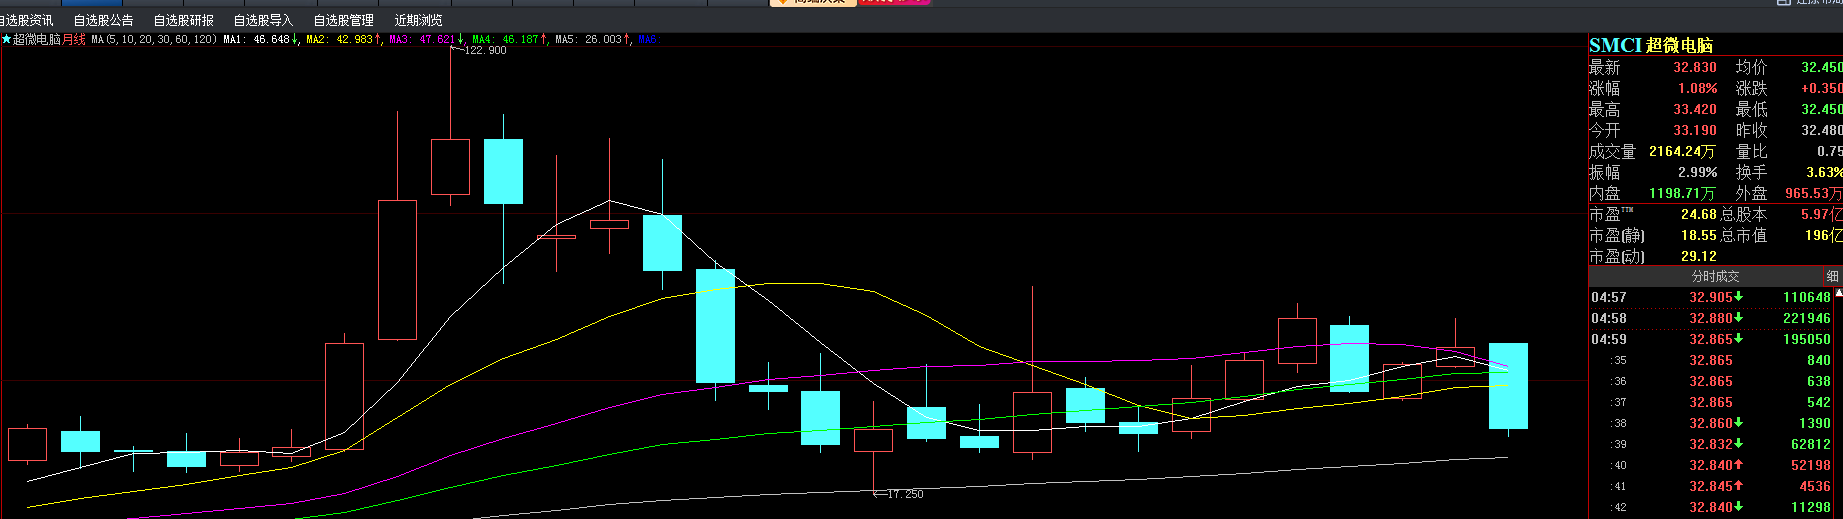
Task: Click the 昨收 label
Action: coord(1751,130)
